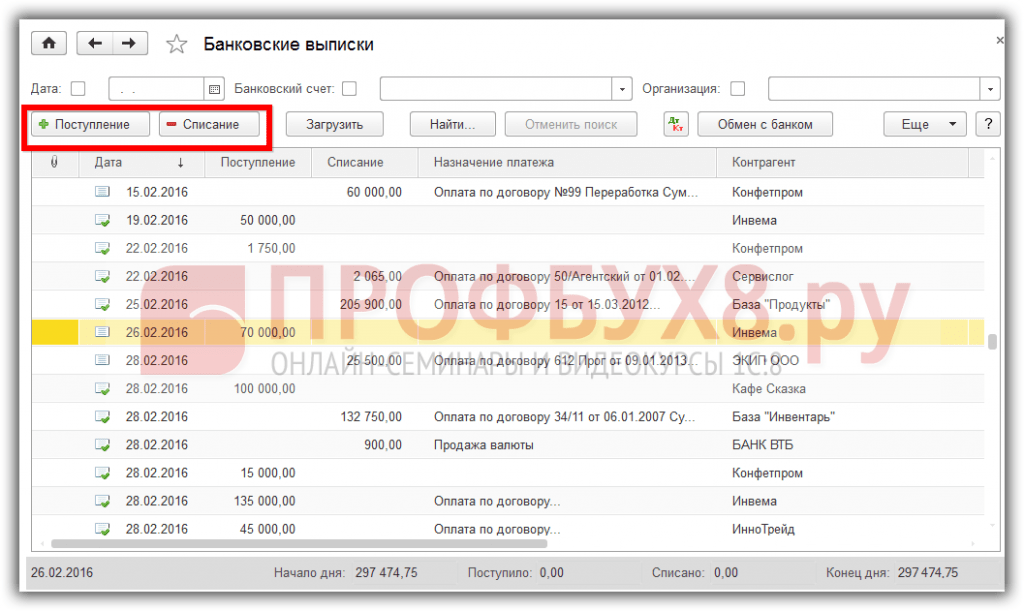Click the Назначение платежа column header
This screenshot has width=1024, height=611.
pyautogui.click(x=567, y=162)
